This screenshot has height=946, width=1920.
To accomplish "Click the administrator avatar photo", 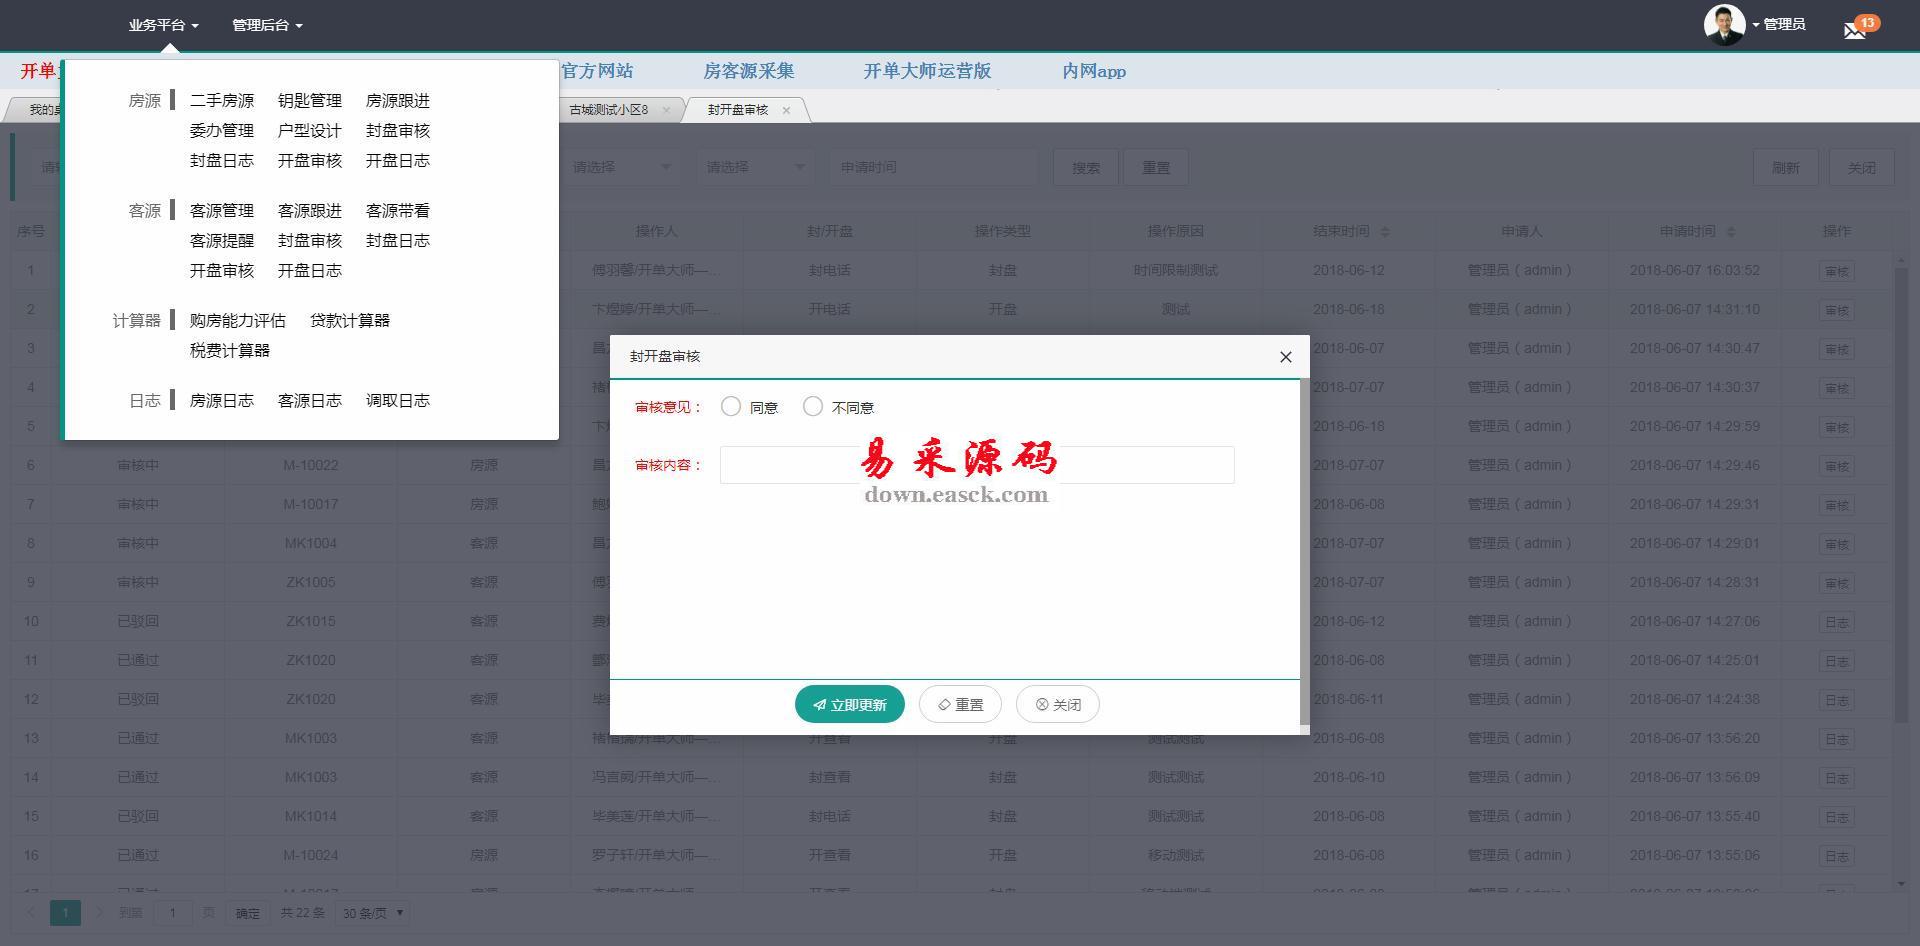I will pyautogui.click(x=1724, y=25).
